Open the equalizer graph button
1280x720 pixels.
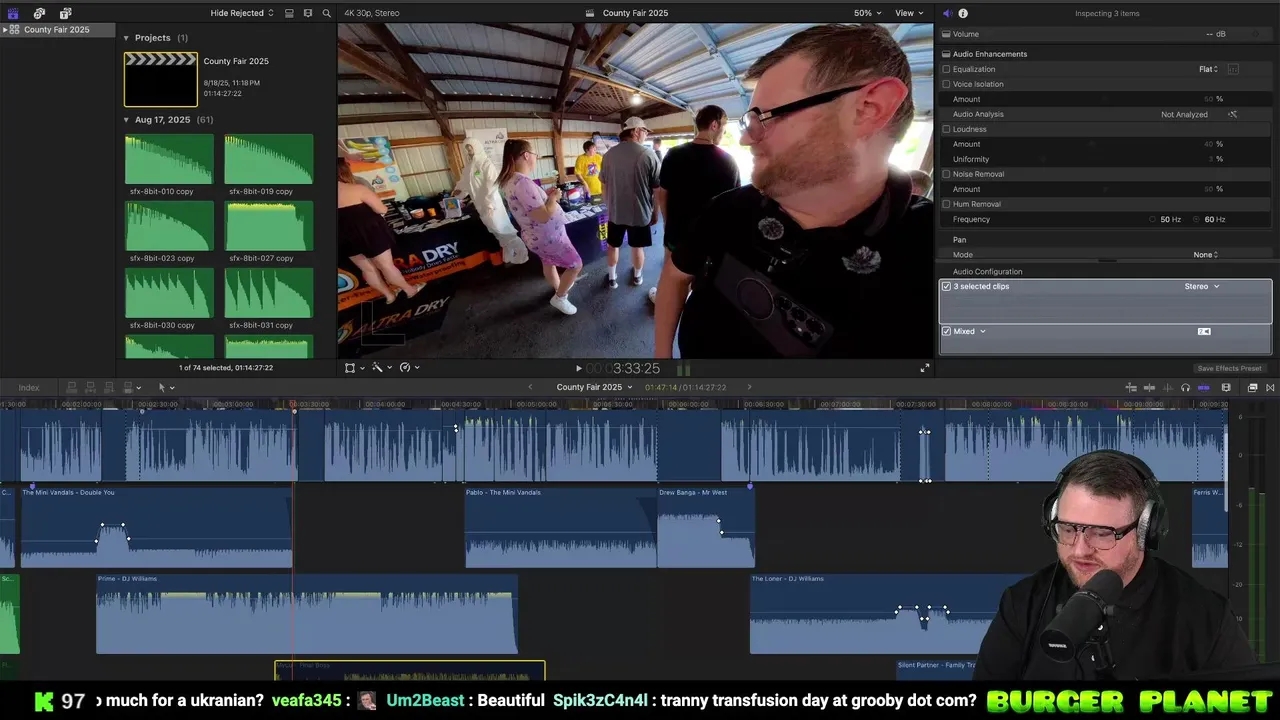pos(1233,69)
